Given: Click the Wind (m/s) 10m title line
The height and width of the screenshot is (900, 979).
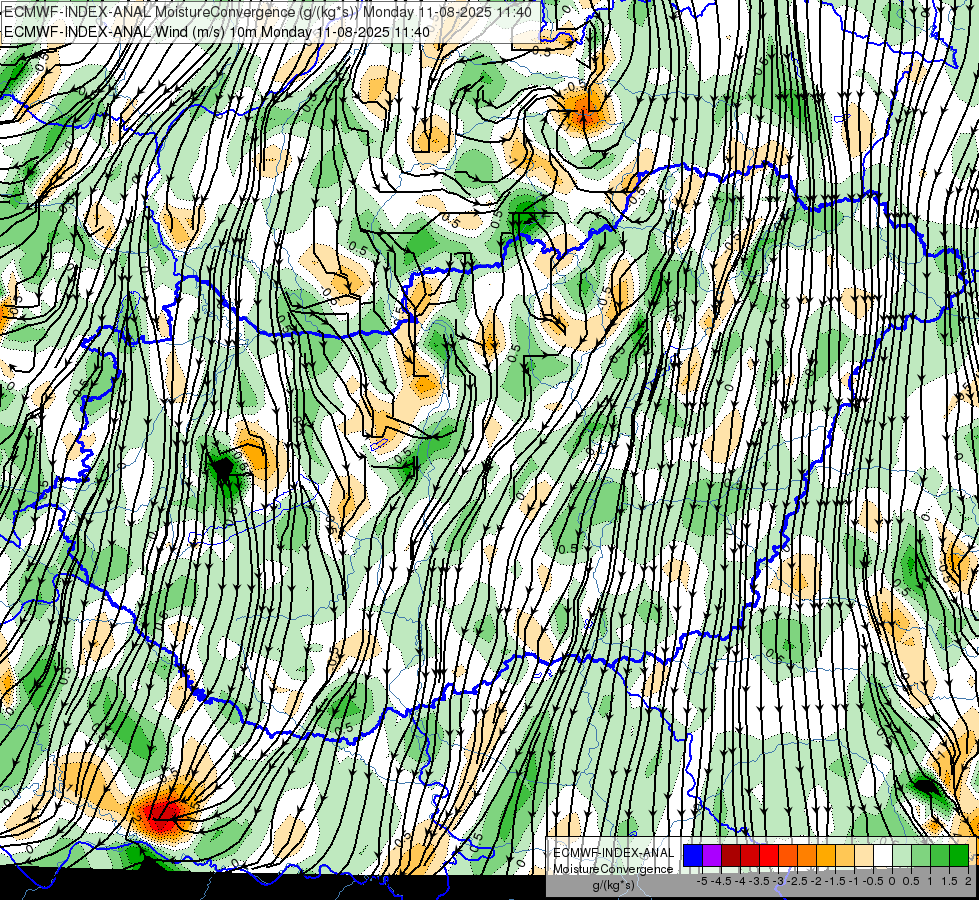Looking at the screenshot, I should 217,32.
